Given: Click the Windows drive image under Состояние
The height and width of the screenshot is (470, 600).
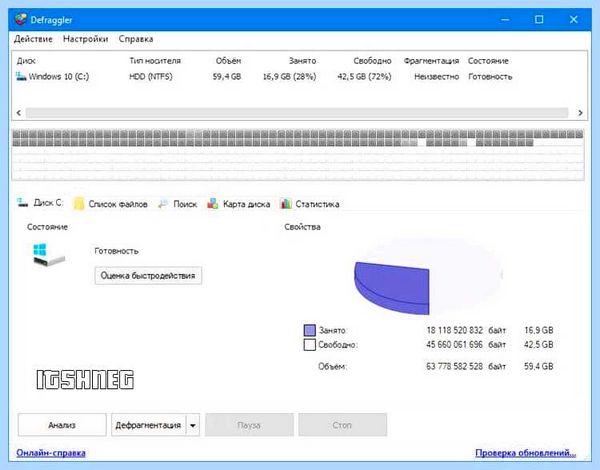Looking at the screenshot, I should [x=49, y=255].
